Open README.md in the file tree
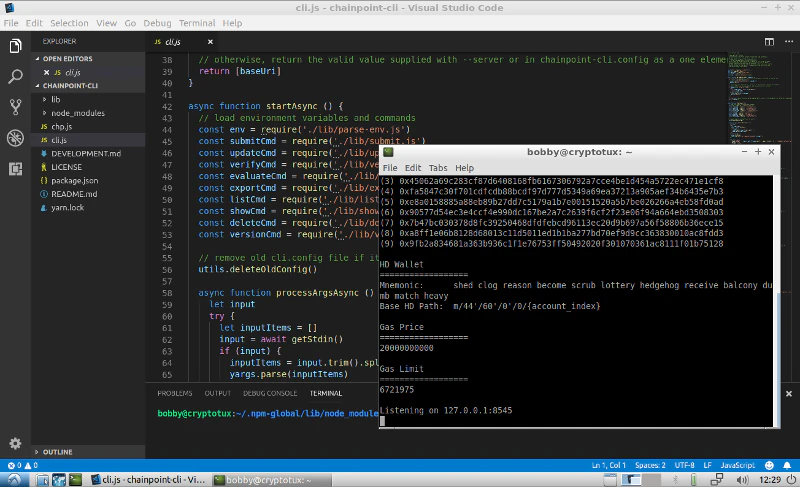 [74, 194]
